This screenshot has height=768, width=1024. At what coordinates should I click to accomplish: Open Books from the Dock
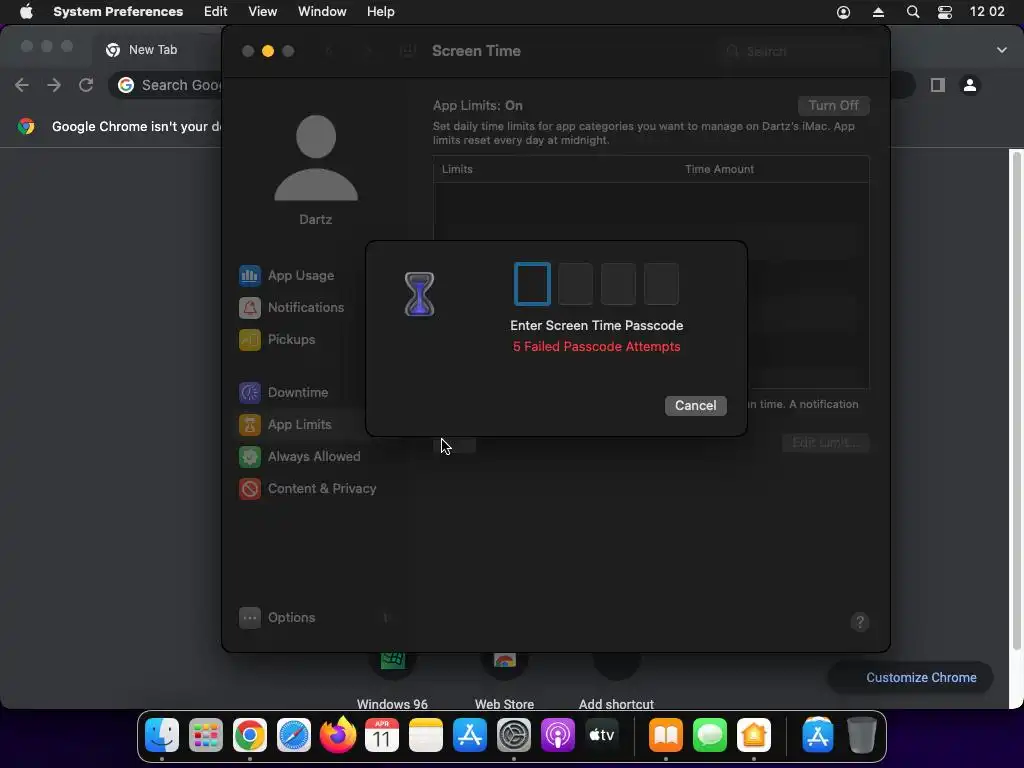point(665,735)
